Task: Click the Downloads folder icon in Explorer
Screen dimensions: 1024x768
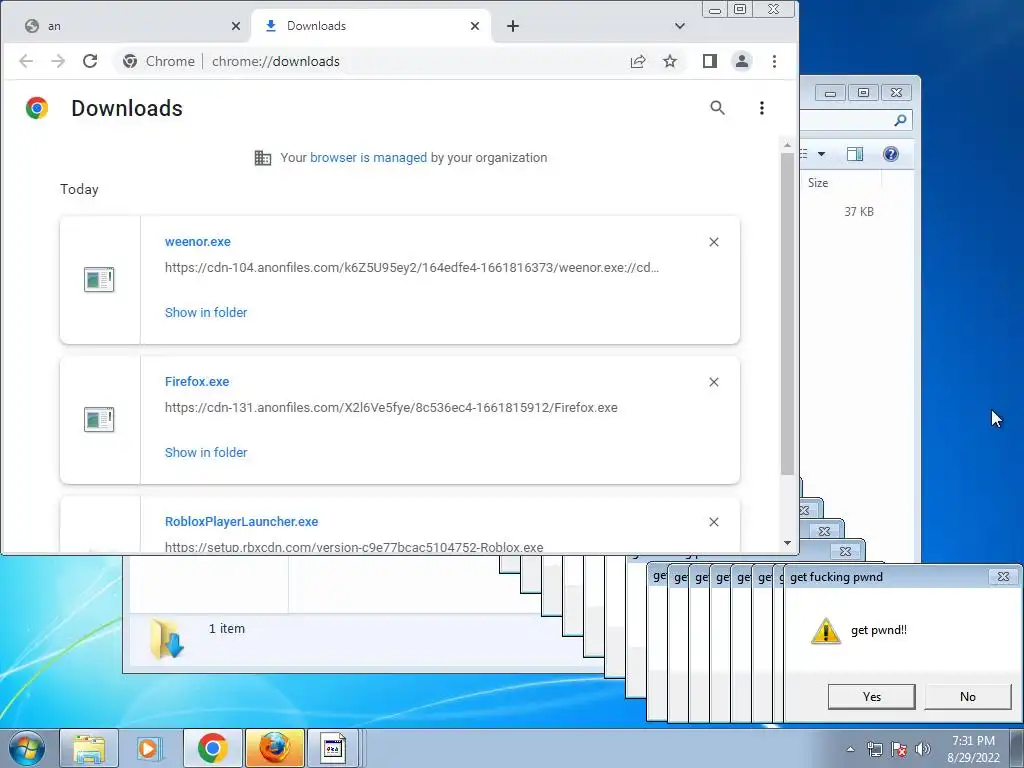Action: pyautogui.click(x=167, y=639)
